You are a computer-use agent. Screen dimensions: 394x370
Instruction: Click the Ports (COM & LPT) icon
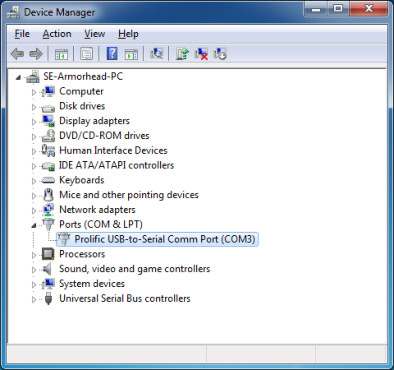[x=48, y=224]
